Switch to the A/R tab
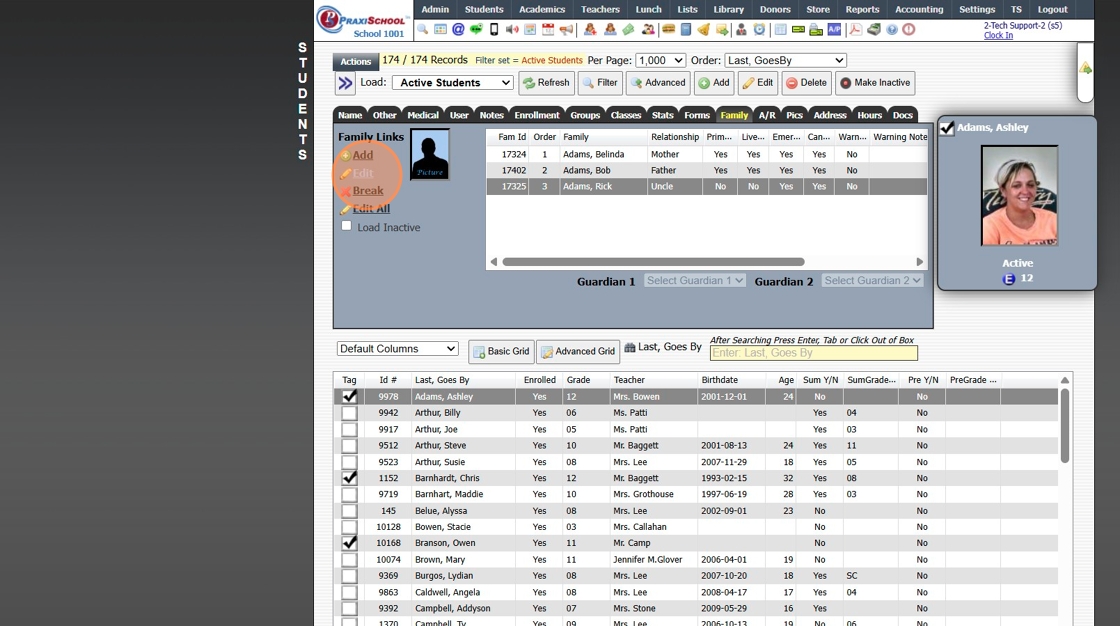Image resolution: width=1120 pixels, height=626 pixels. [x=767, y=115]
